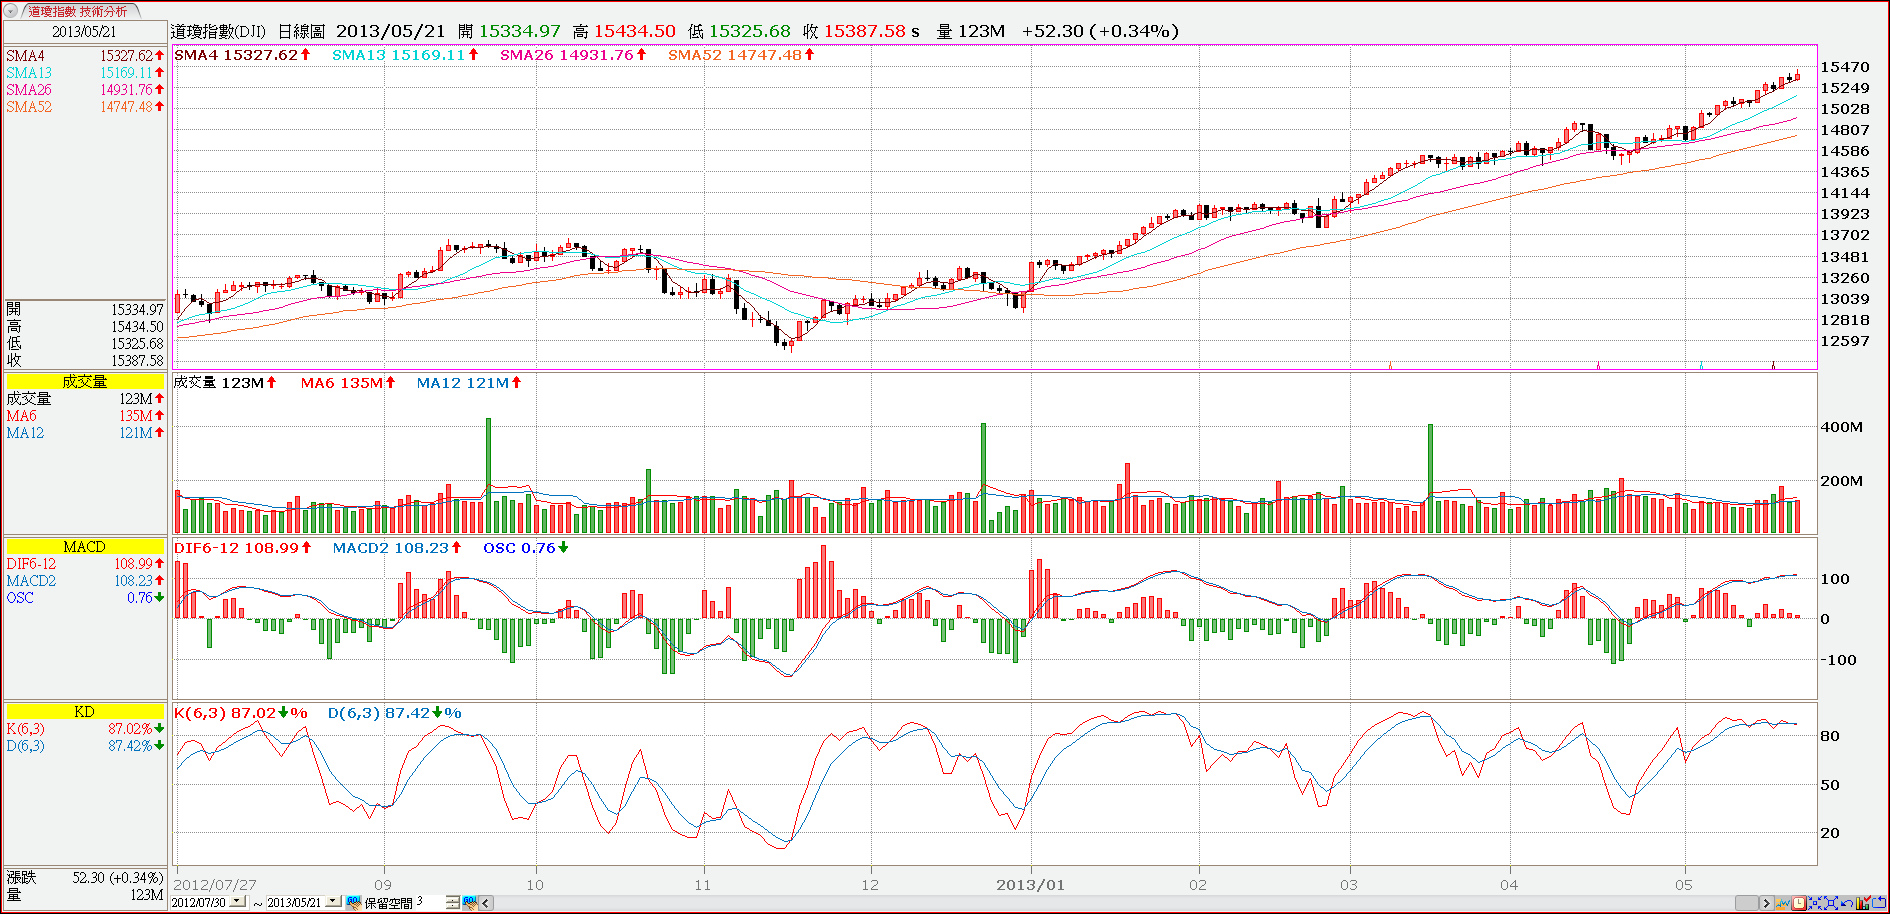
Task: Adjust the 保留空間 spinner arrows
Action: click(453, 902)
